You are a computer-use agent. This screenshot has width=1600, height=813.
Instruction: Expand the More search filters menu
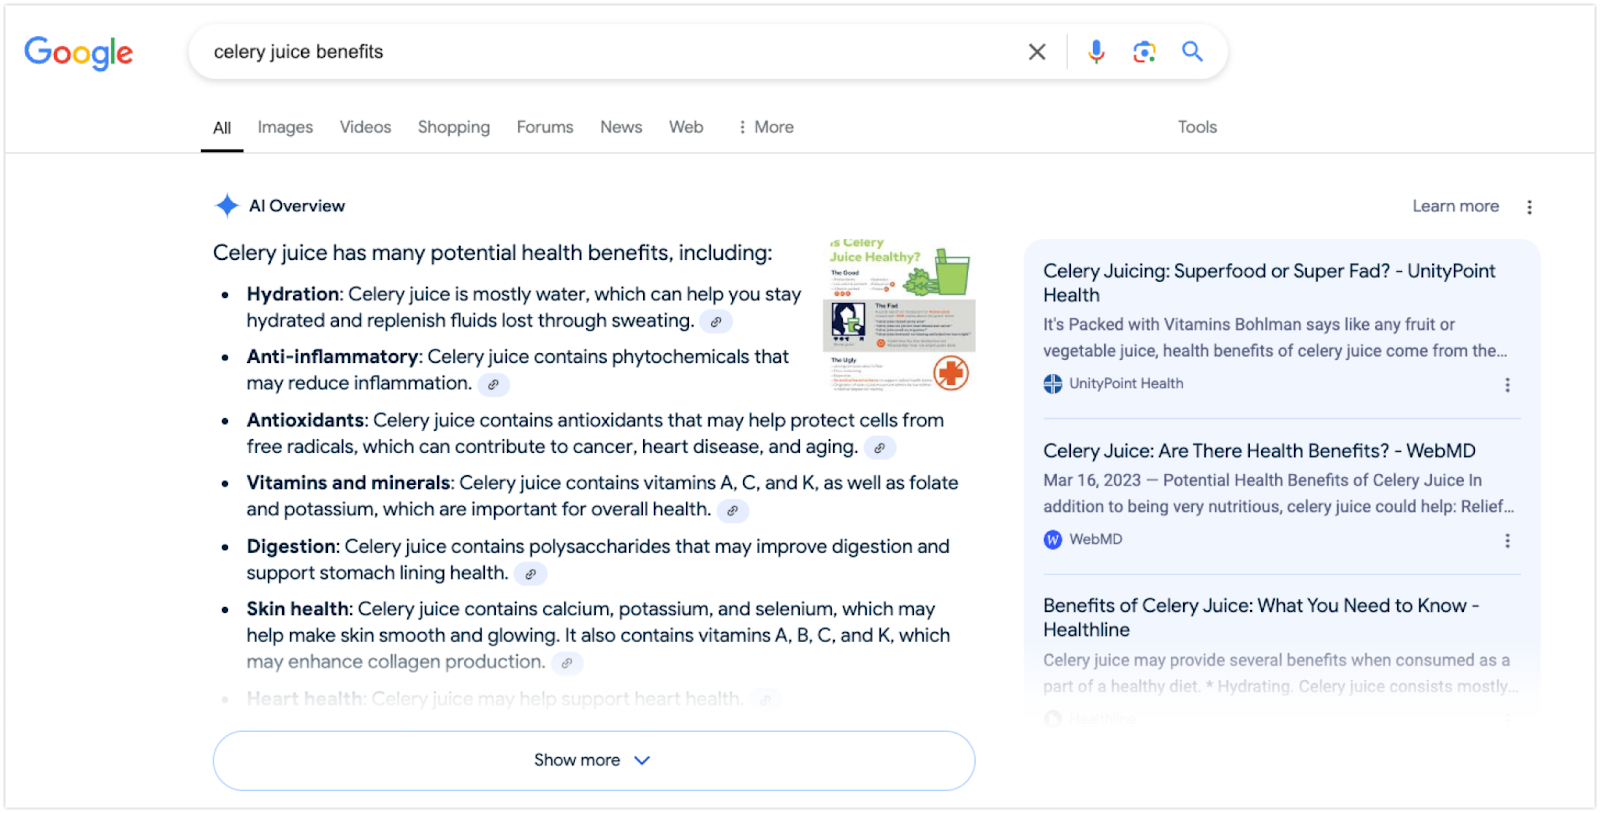(x=765, y=127)
